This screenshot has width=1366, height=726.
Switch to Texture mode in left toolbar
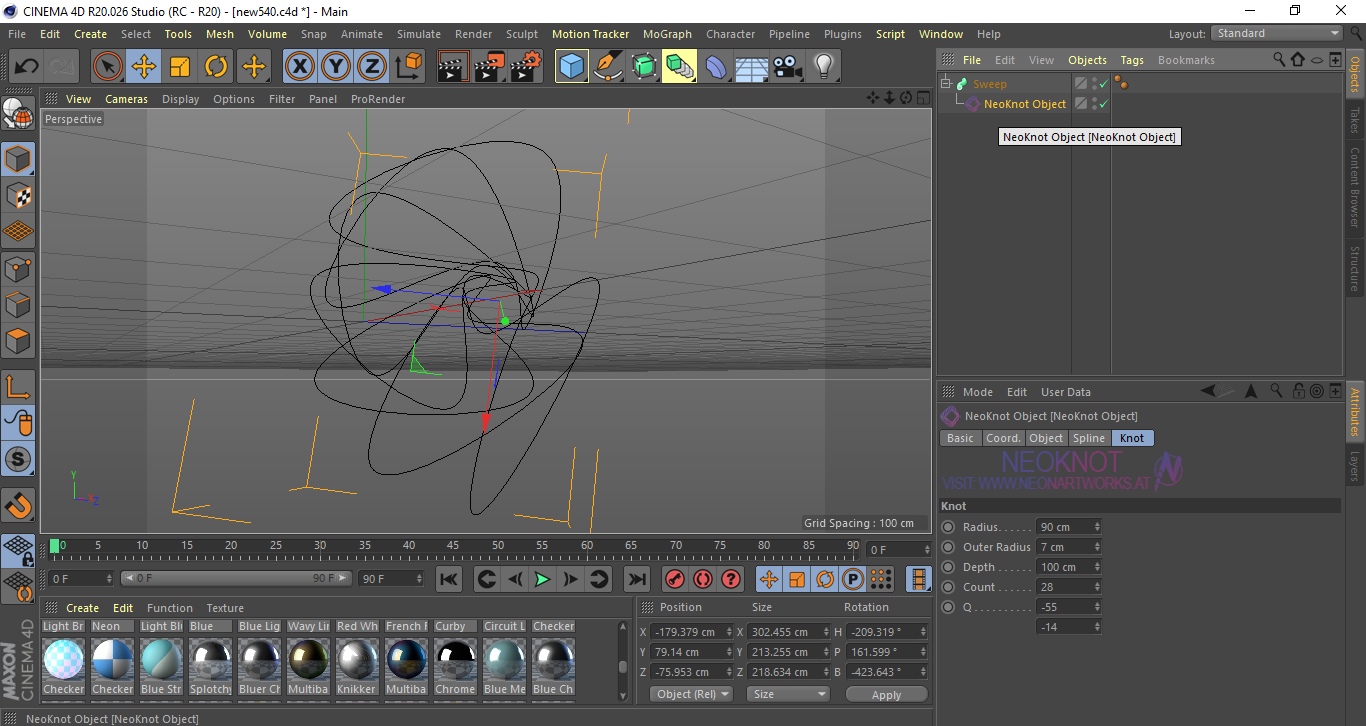(x=18, y=196)
